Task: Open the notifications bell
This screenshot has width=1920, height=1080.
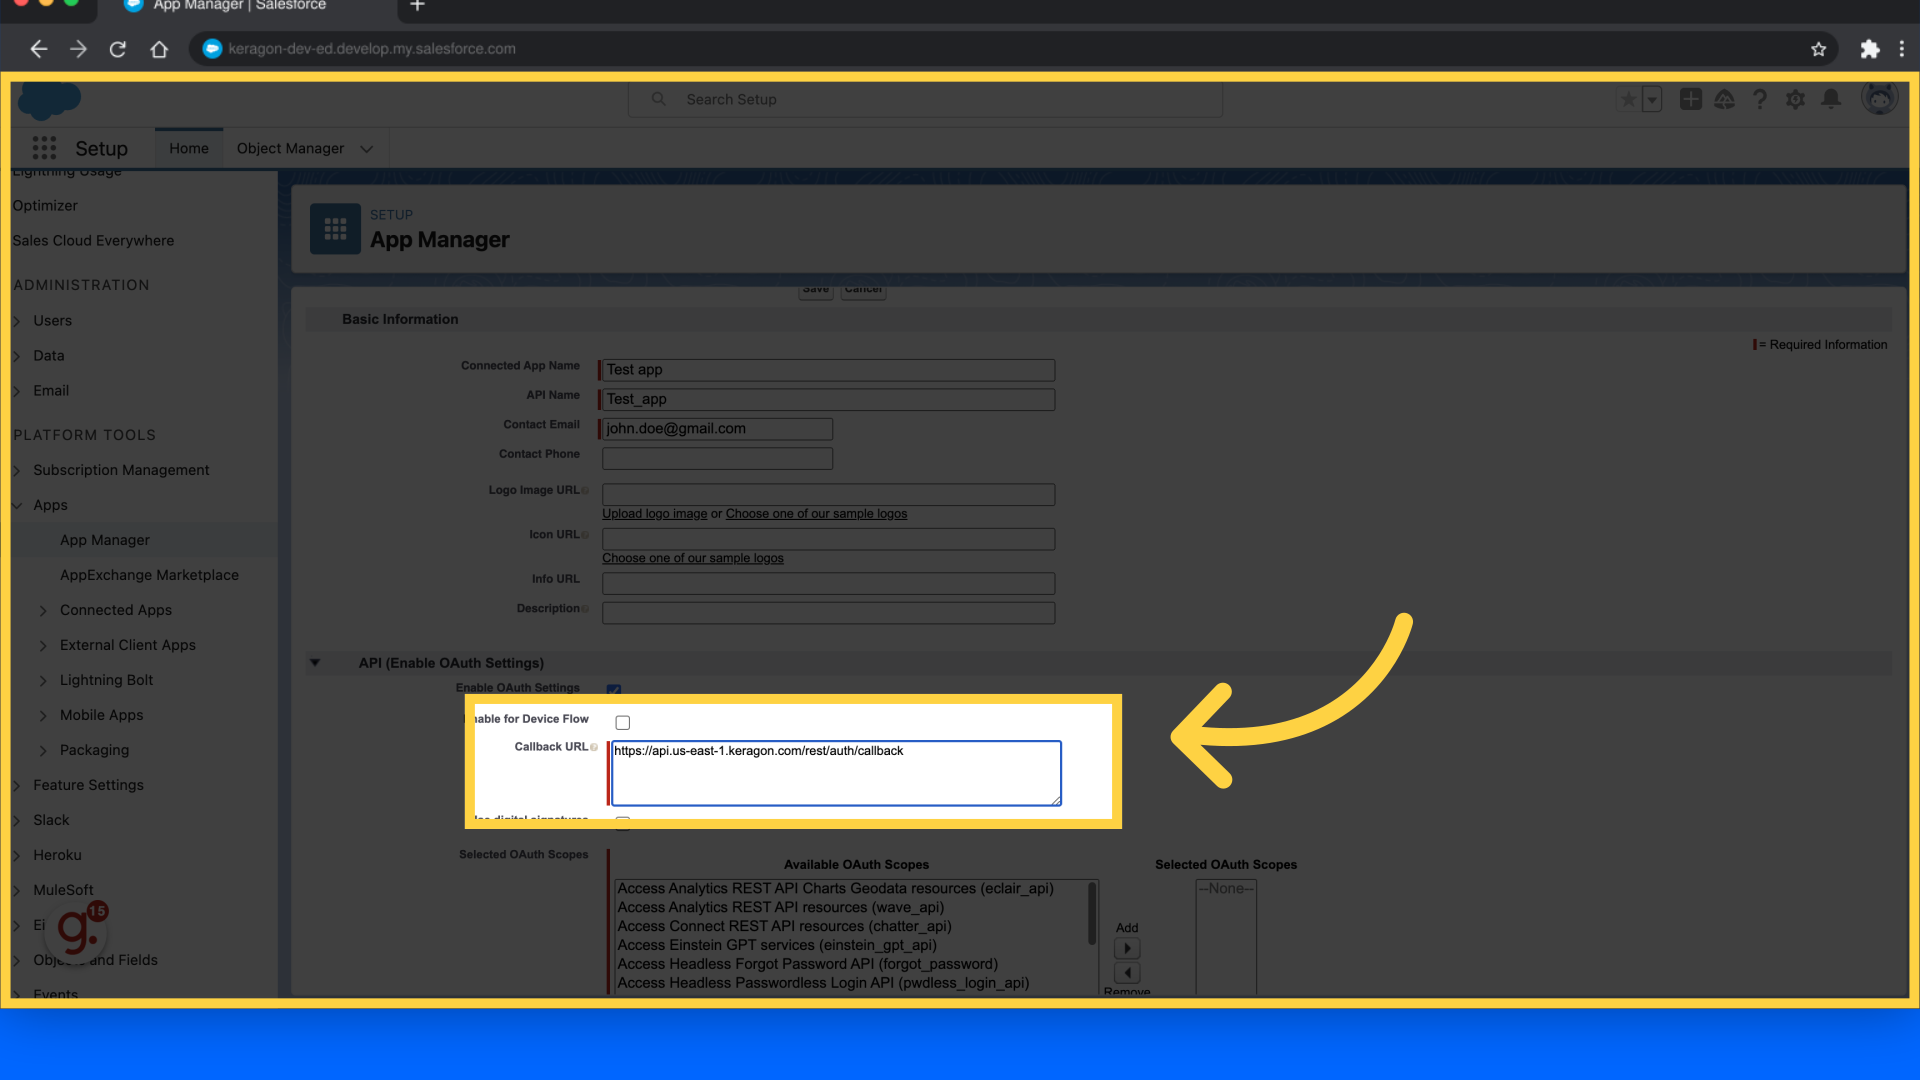Action: coord(1831,99)
